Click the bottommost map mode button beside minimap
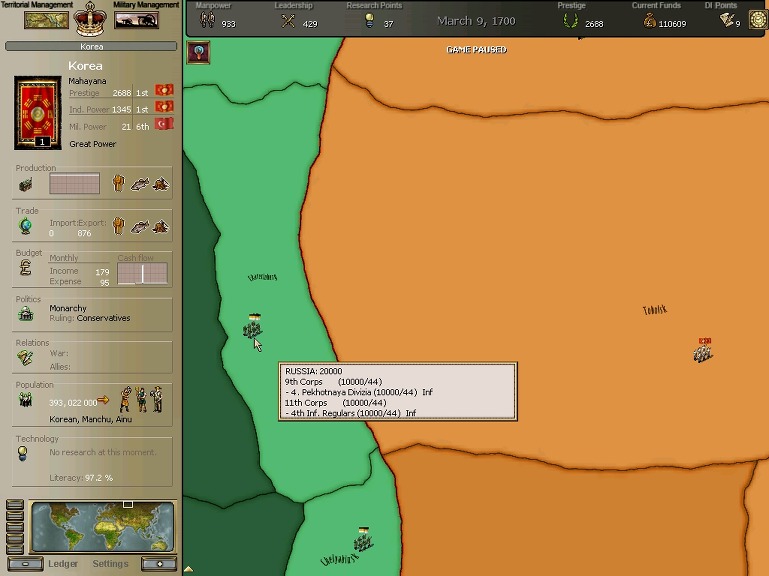Viewport: 769px width, 576px height. pyautogui.click(x=15, y=550)
